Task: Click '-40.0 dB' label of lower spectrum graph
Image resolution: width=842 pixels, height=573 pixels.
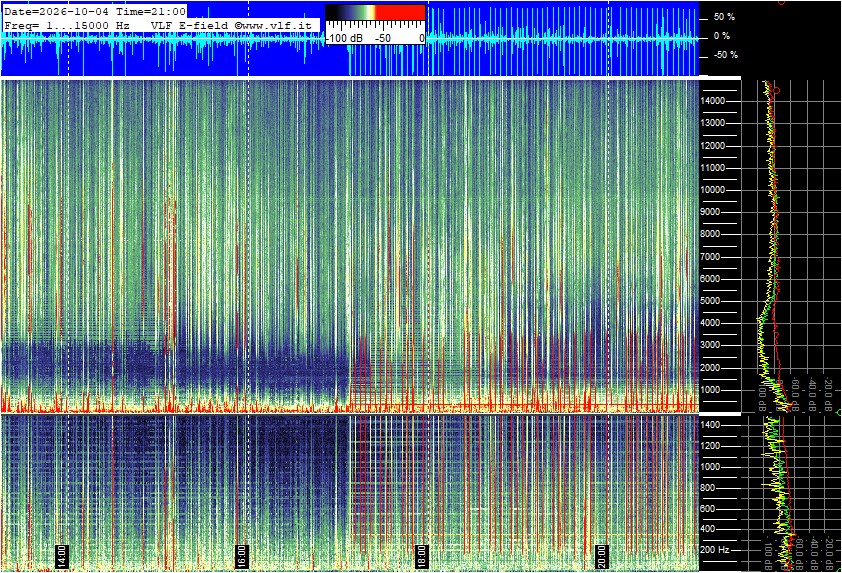Action: (814, 553)
